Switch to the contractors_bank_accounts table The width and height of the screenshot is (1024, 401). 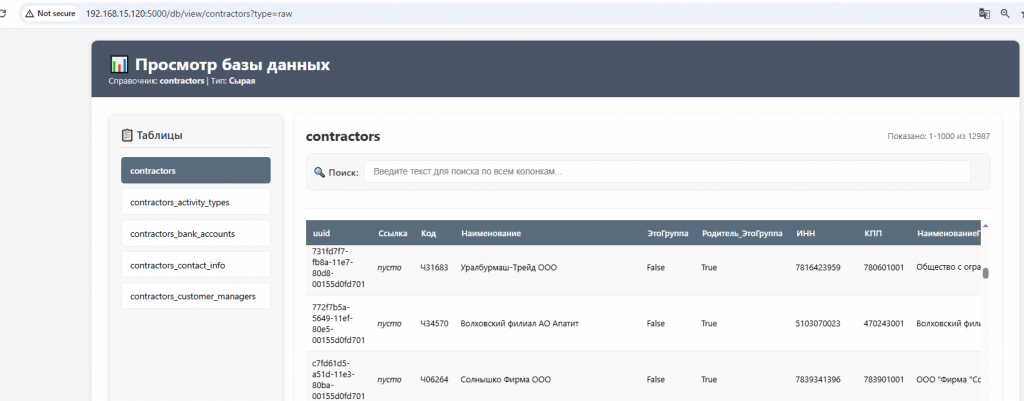[196, 233]
